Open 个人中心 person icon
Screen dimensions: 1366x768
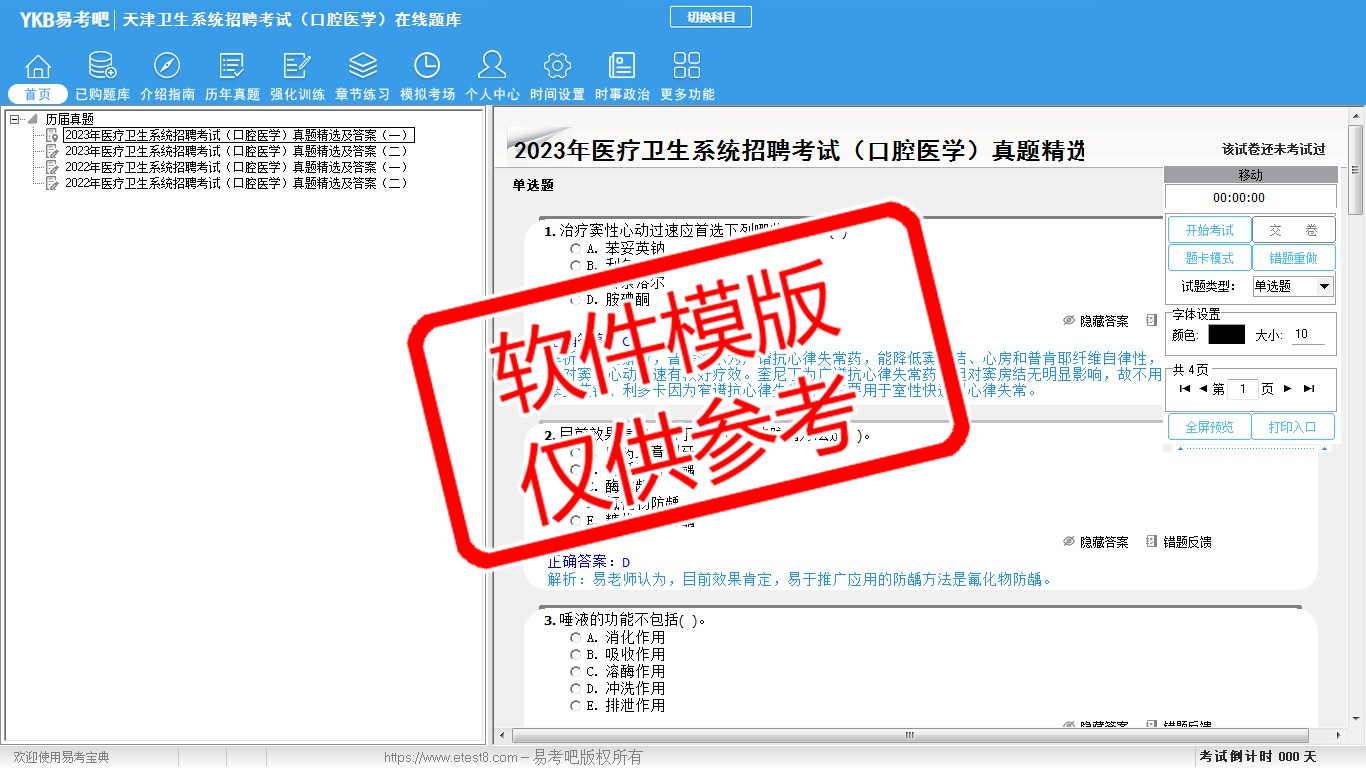[492, 66]
